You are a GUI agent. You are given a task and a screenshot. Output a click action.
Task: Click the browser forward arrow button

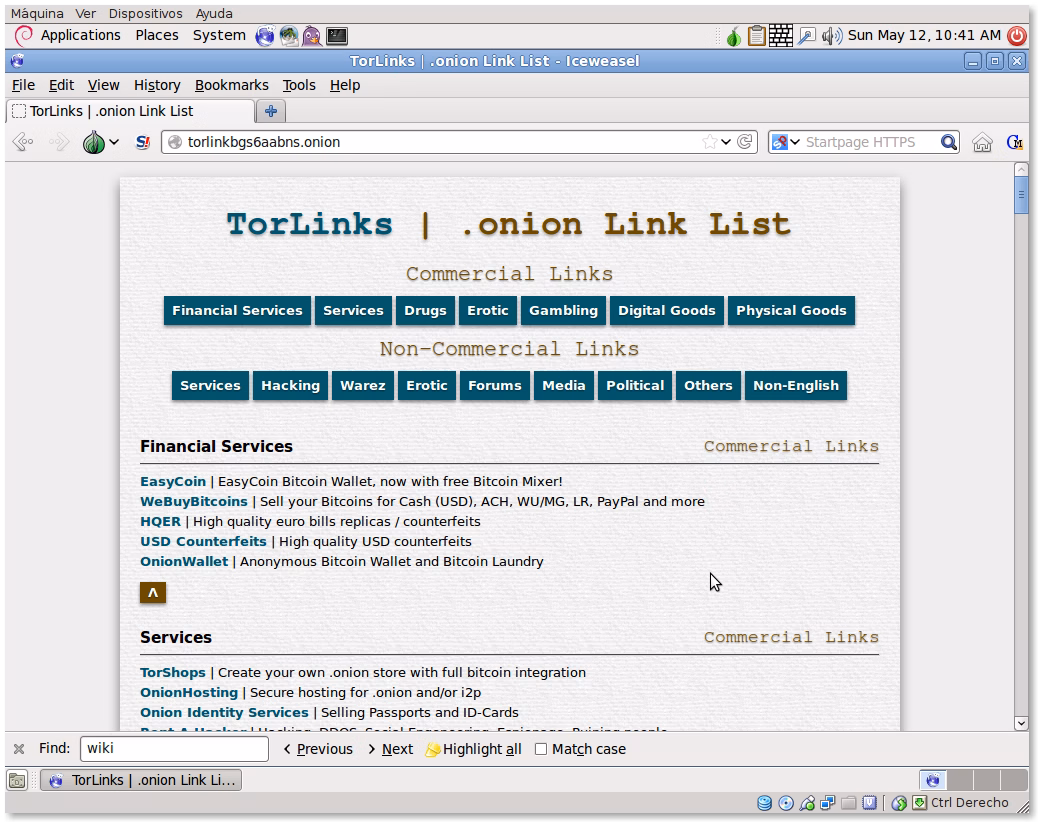[x=60, y=142]
